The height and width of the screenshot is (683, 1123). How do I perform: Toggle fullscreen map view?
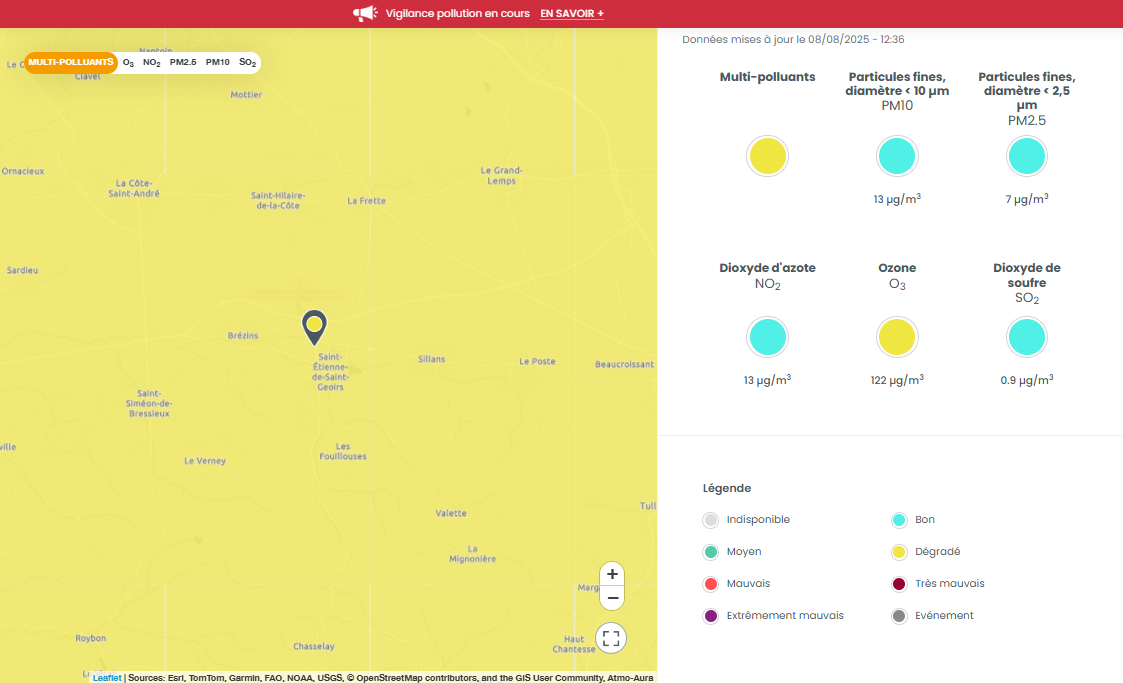point(611,638)
